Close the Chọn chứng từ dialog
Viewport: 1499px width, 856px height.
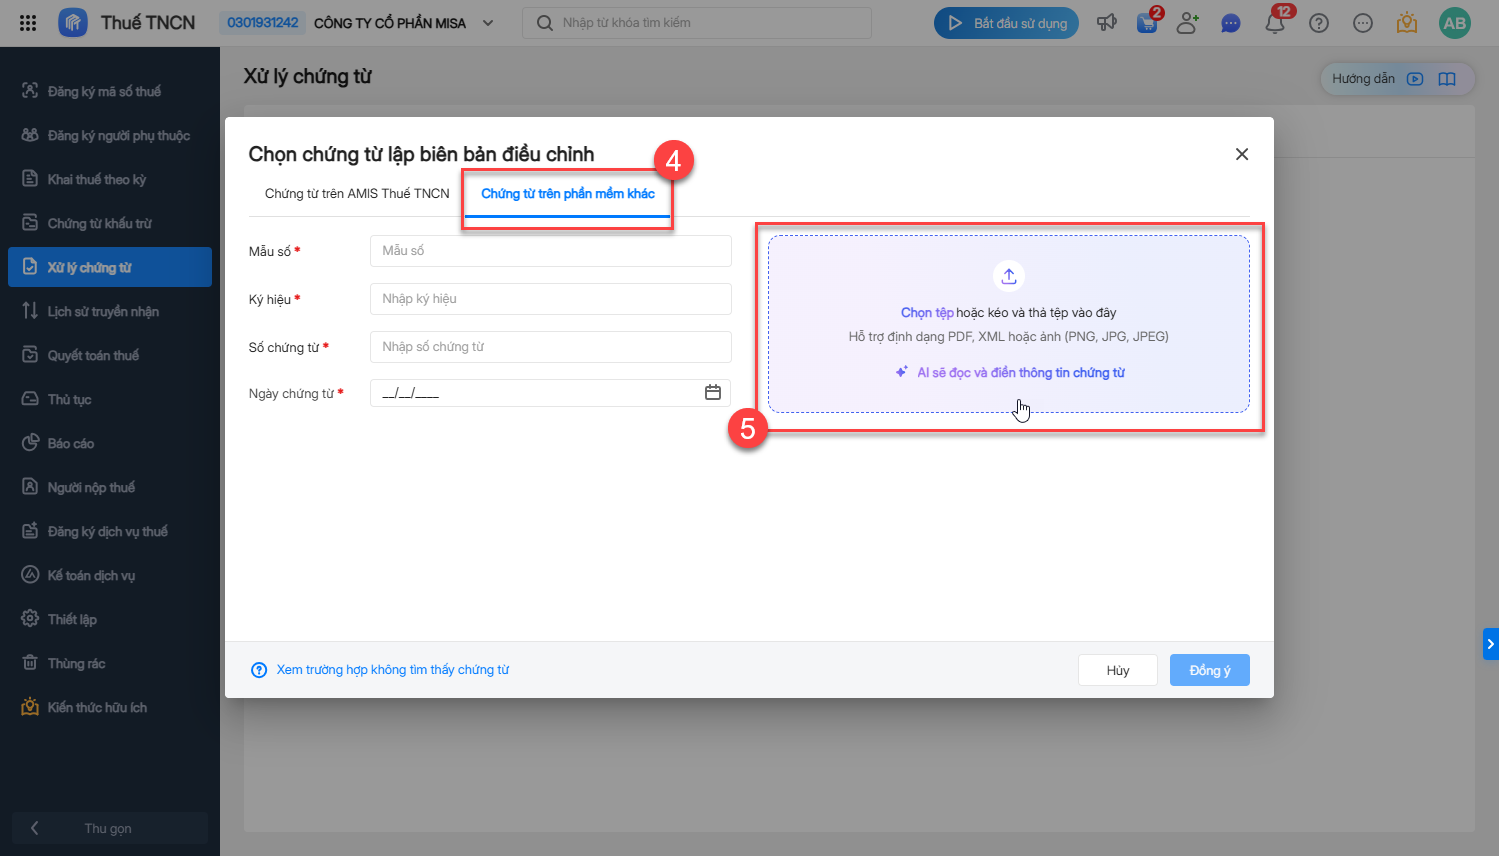[1242, 154]
